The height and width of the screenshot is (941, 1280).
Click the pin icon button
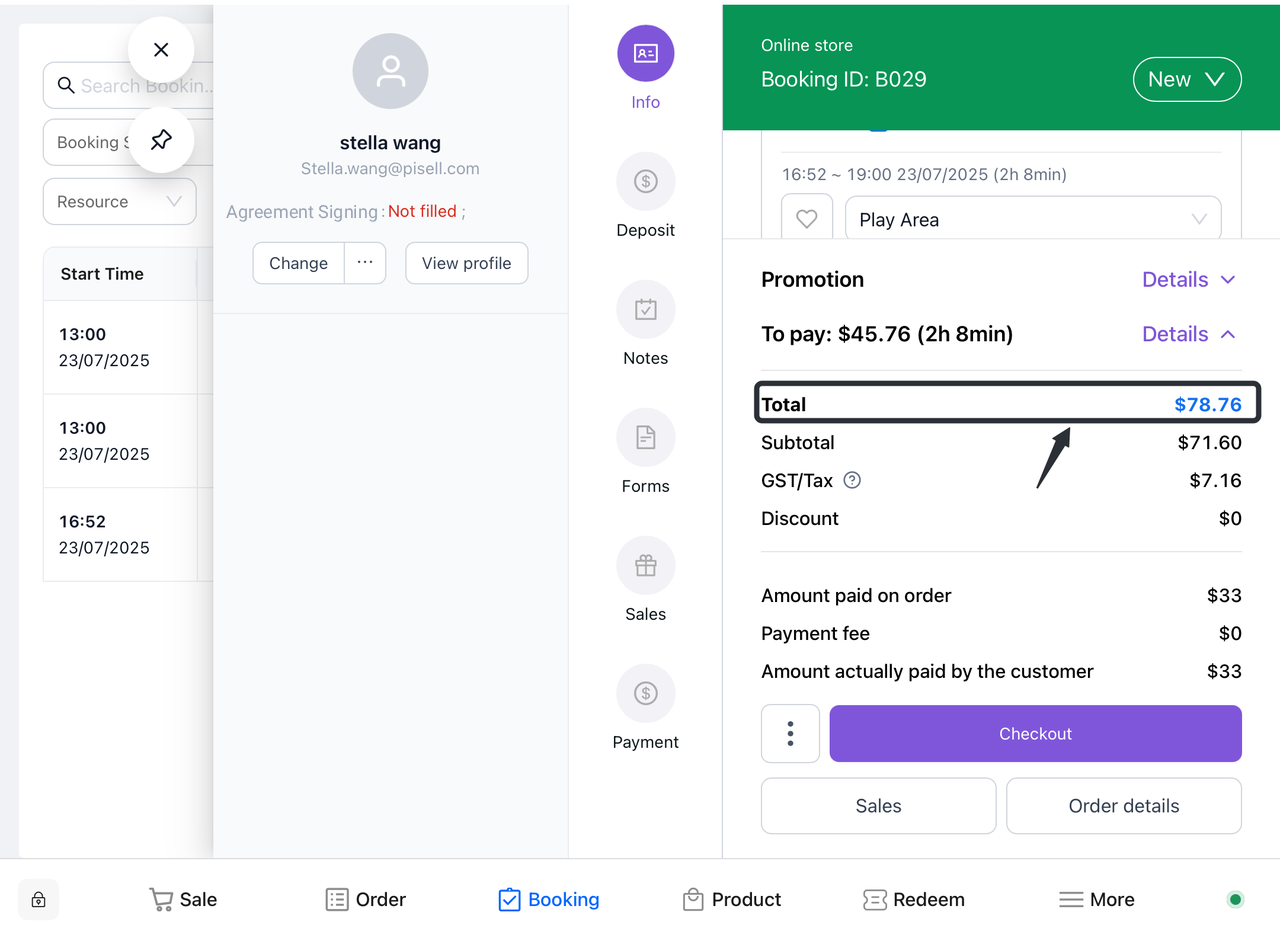(161, 139)
